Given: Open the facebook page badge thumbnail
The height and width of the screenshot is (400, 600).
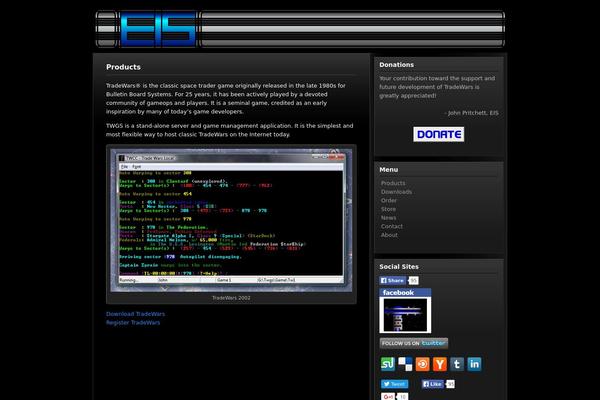Looking at the screenshot, I should [x=405, y=311].
